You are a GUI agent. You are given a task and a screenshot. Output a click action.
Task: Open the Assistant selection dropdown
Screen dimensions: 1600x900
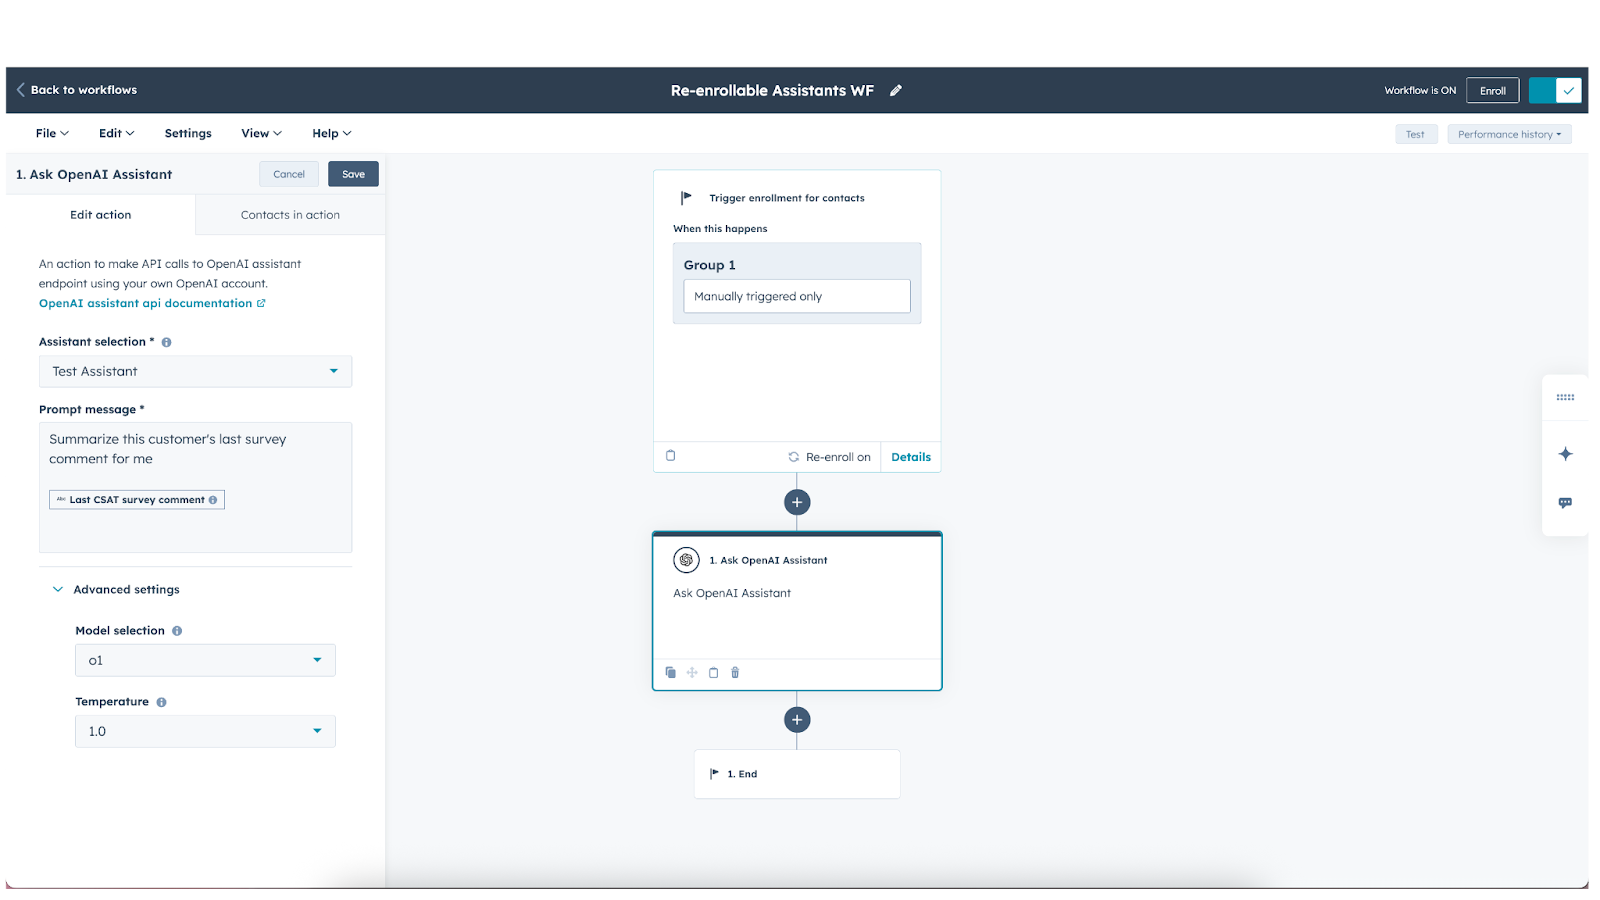[x=195, y=371]
